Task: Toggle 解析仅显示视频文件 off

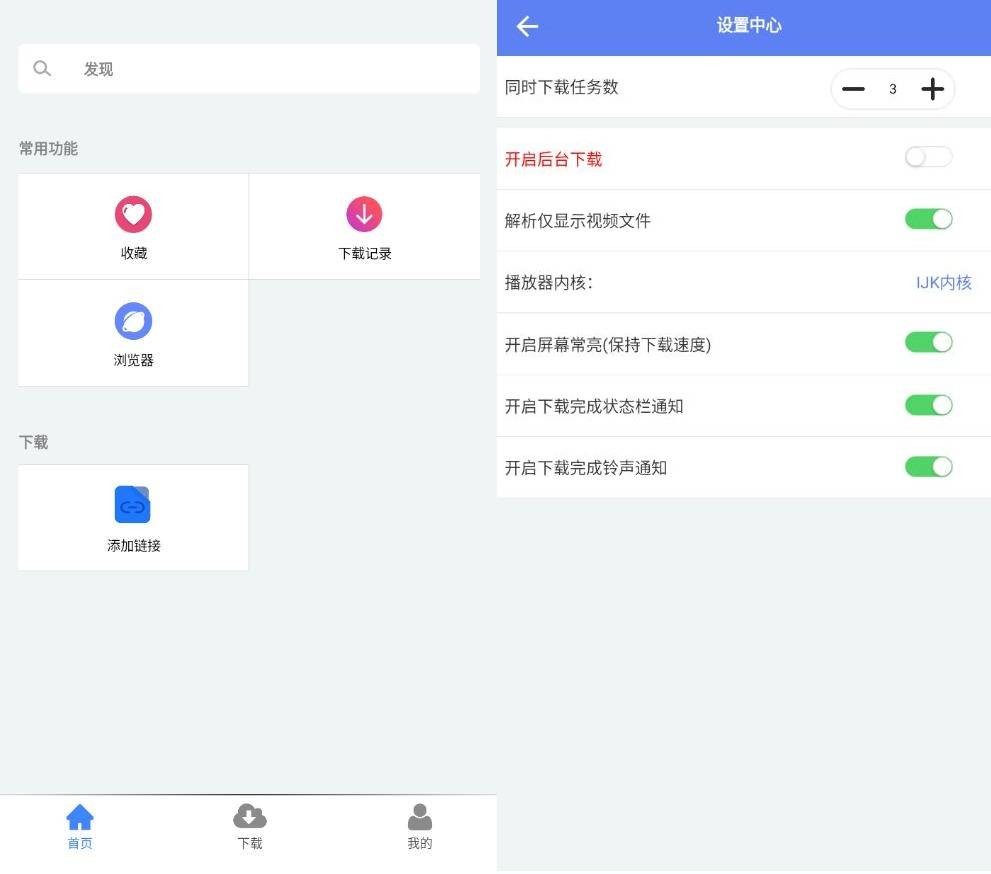Action: pos(928,219)
